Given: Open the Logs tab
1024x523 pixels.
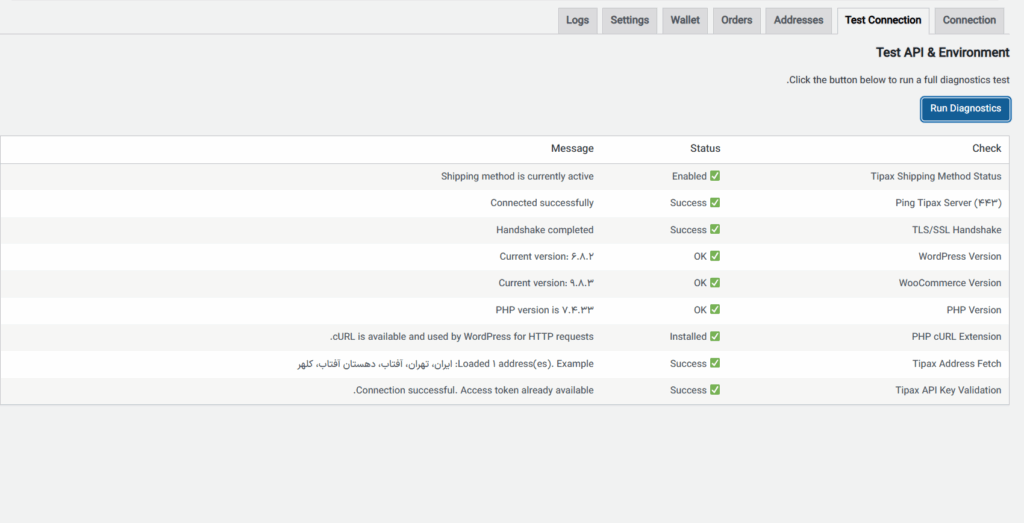Looking at the screenshot, I should click(577, 20).
